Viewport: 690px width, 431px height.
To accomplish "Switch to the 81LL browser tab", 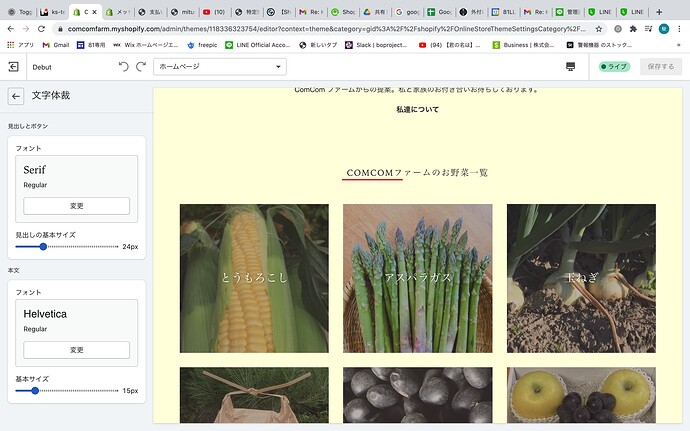I will pyautogui.click(x=504, y=12).
